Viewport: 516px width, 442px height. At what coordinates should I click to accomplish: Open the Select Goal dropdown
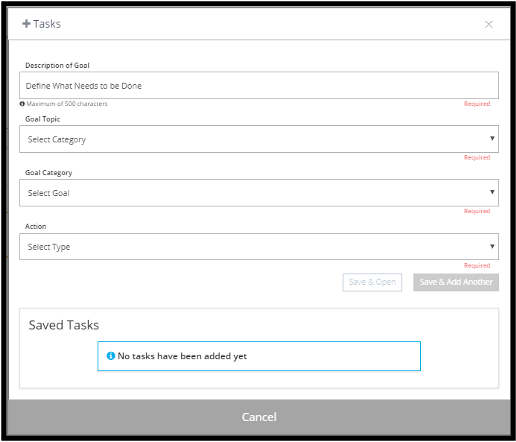[x=259, y=193]
